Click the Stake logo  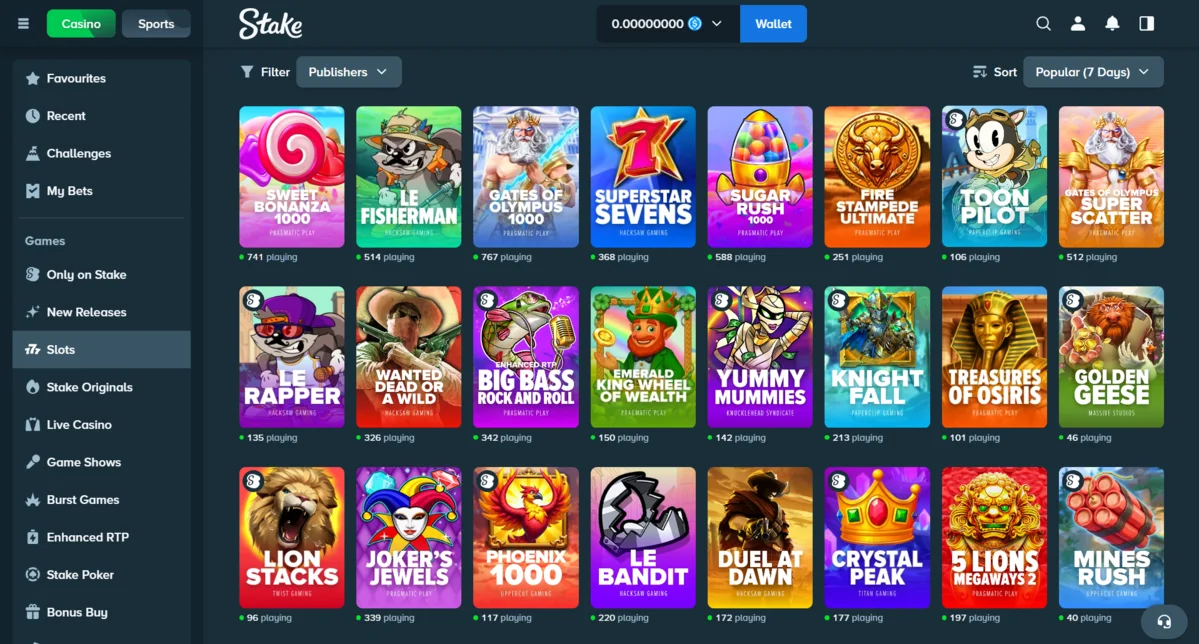[x=271, y=24]
